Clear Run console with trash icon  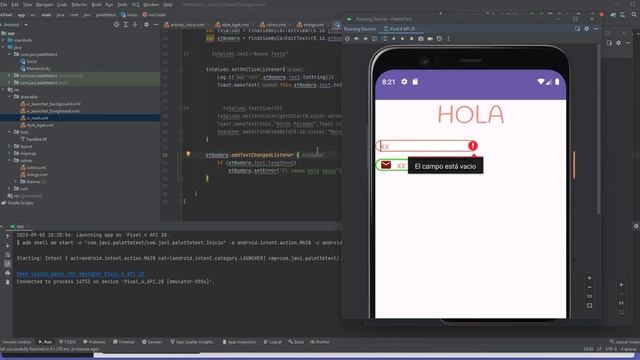click(7, 282)
